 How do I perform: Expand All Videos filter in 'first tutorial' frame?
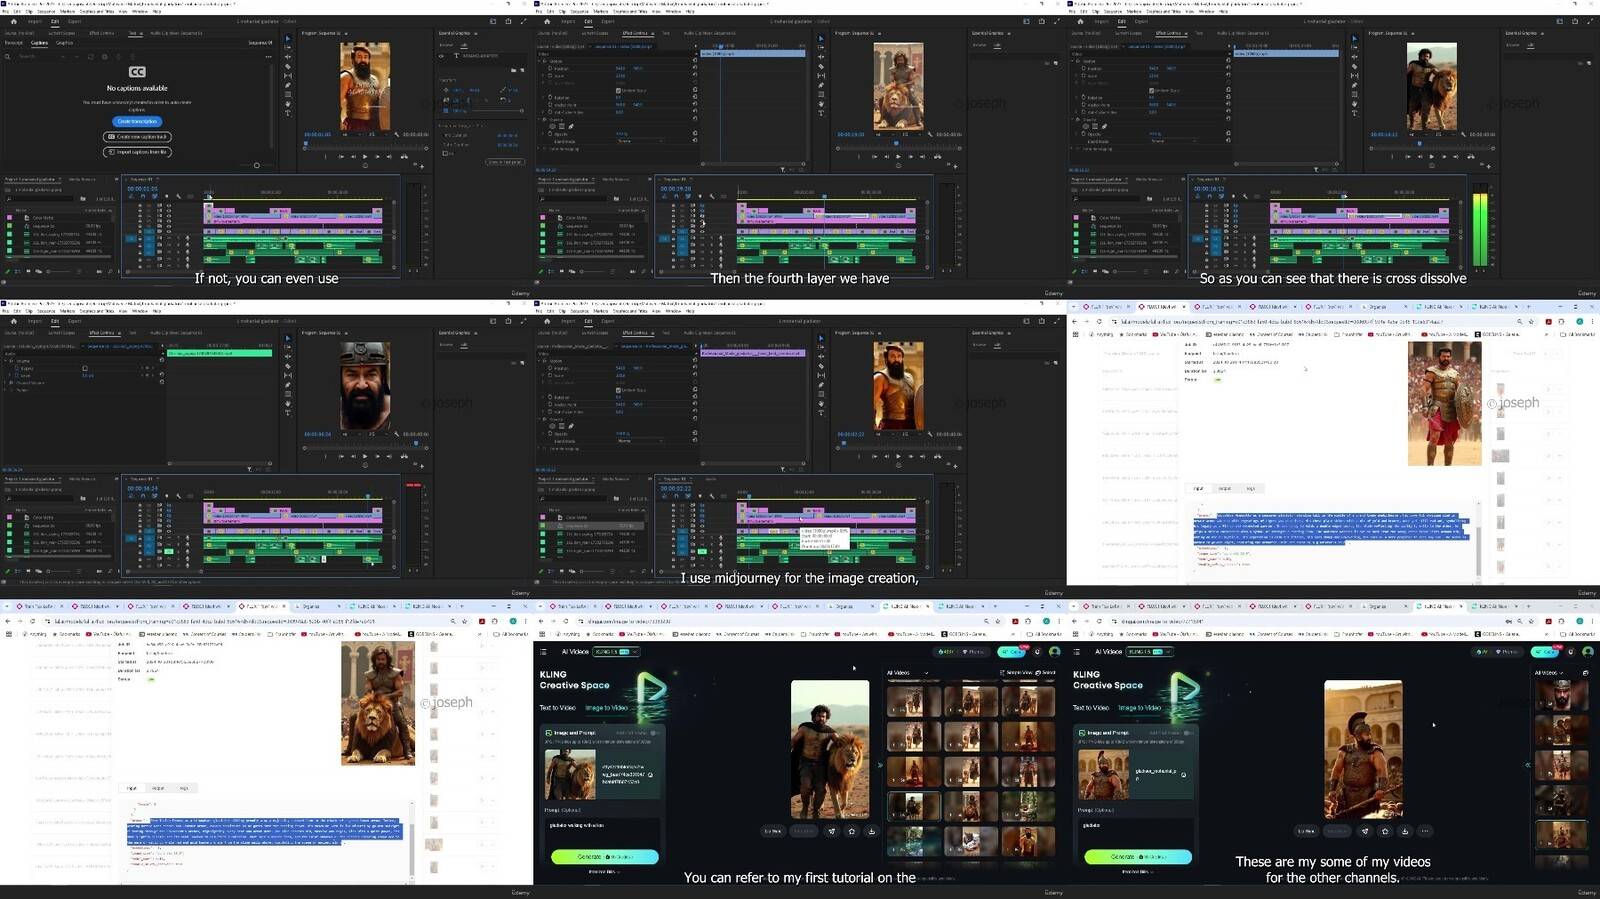click(x=907, y=673)
